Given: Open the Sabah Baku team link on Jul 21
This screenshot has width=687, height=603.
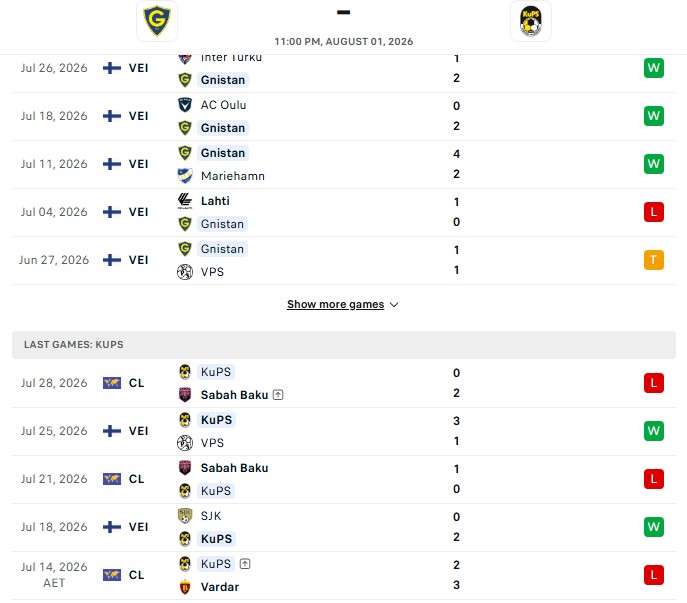Looking at the screenshot, I should [x=234, y=468].
